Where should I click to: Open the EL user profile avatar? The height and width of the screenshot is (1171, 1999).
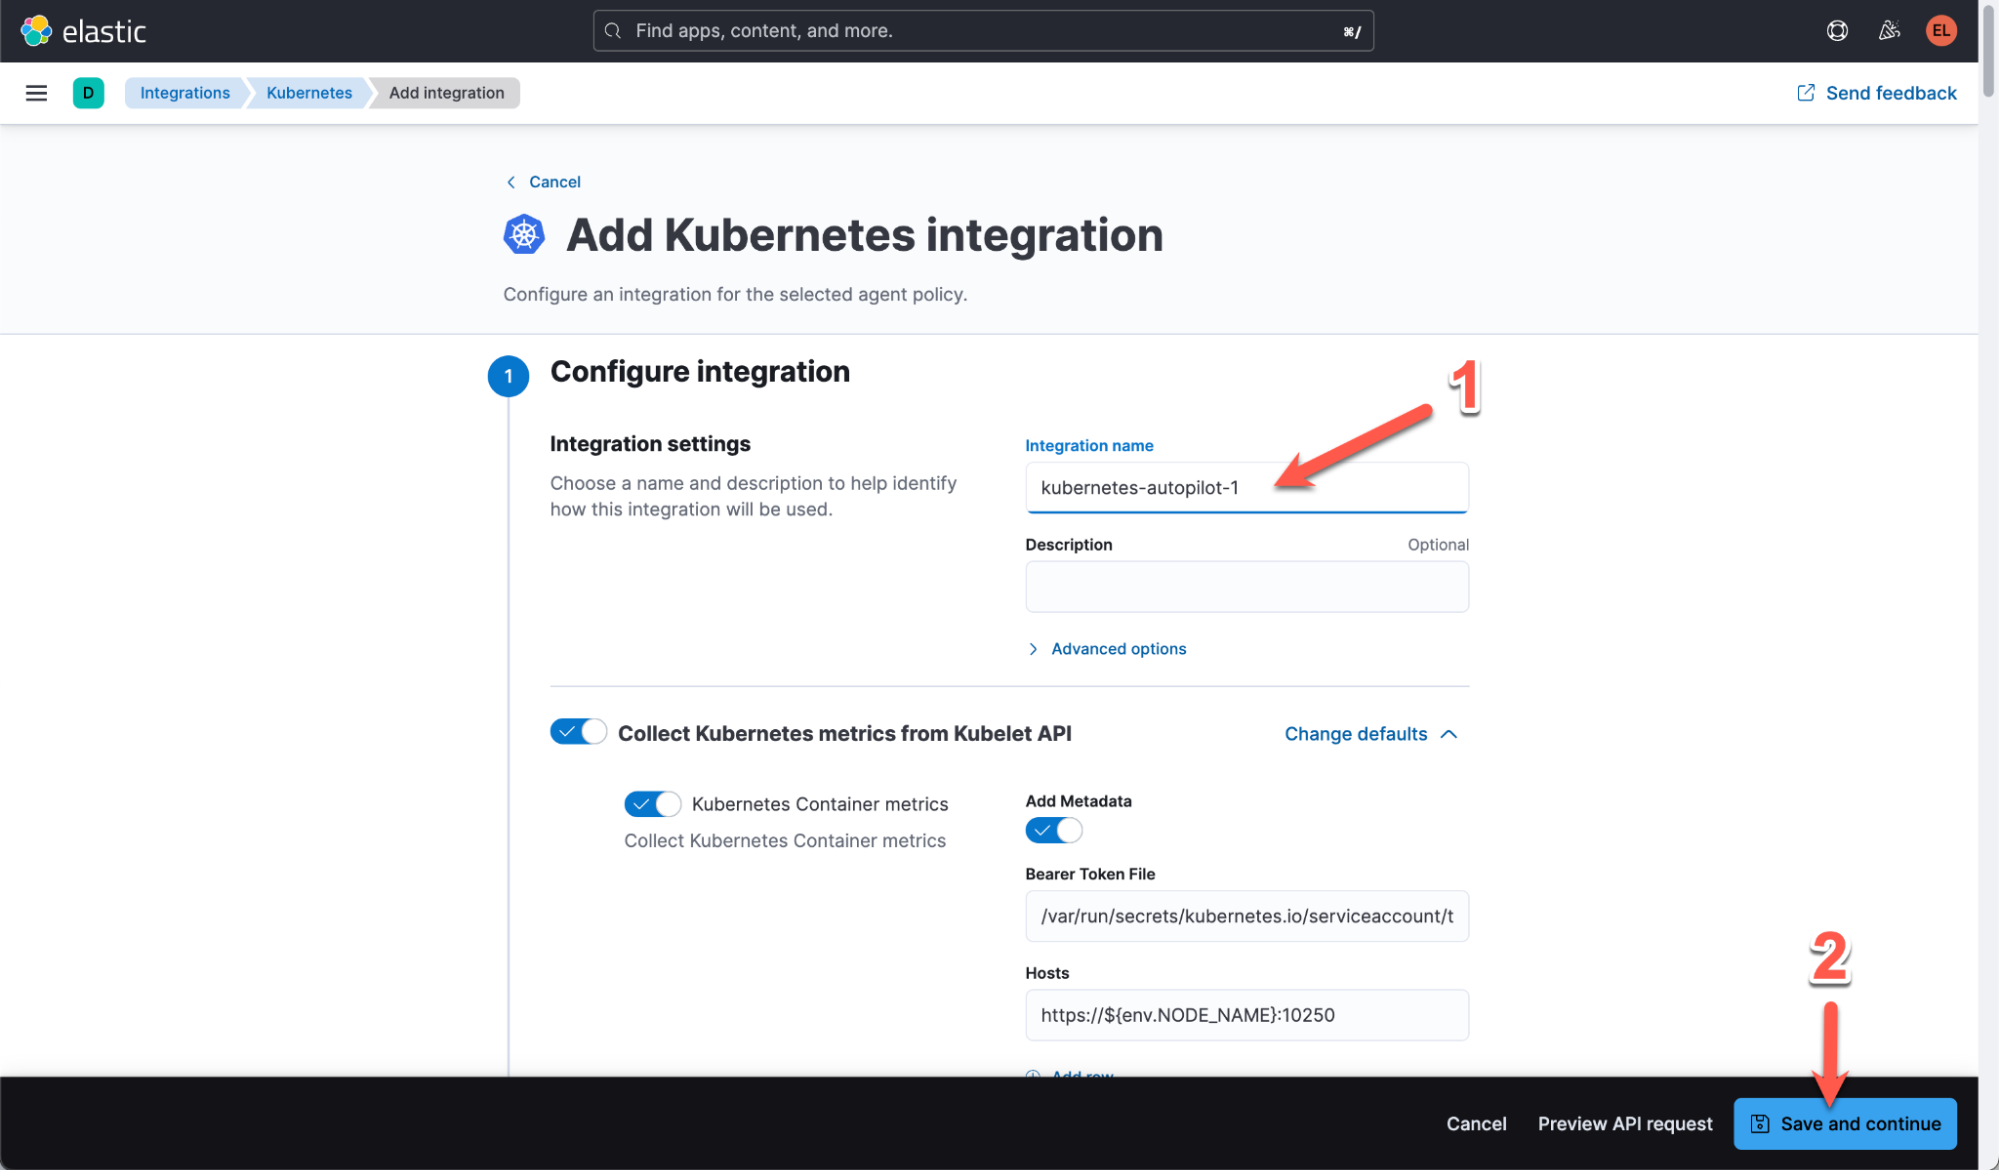pyautogui.click(x=1940, y=31)
